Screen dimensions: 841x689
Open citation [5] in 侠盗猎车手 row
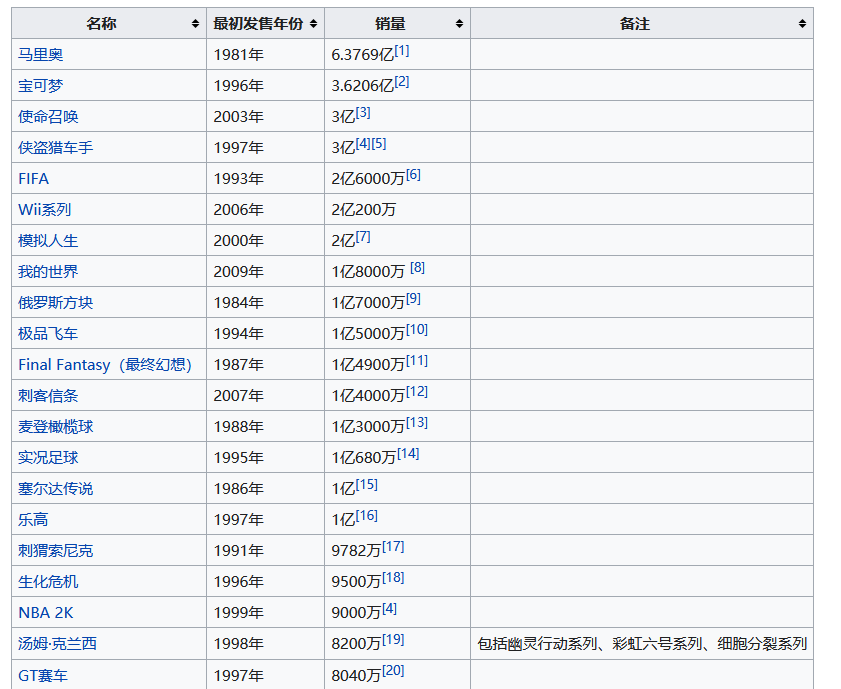coord(378,144)
